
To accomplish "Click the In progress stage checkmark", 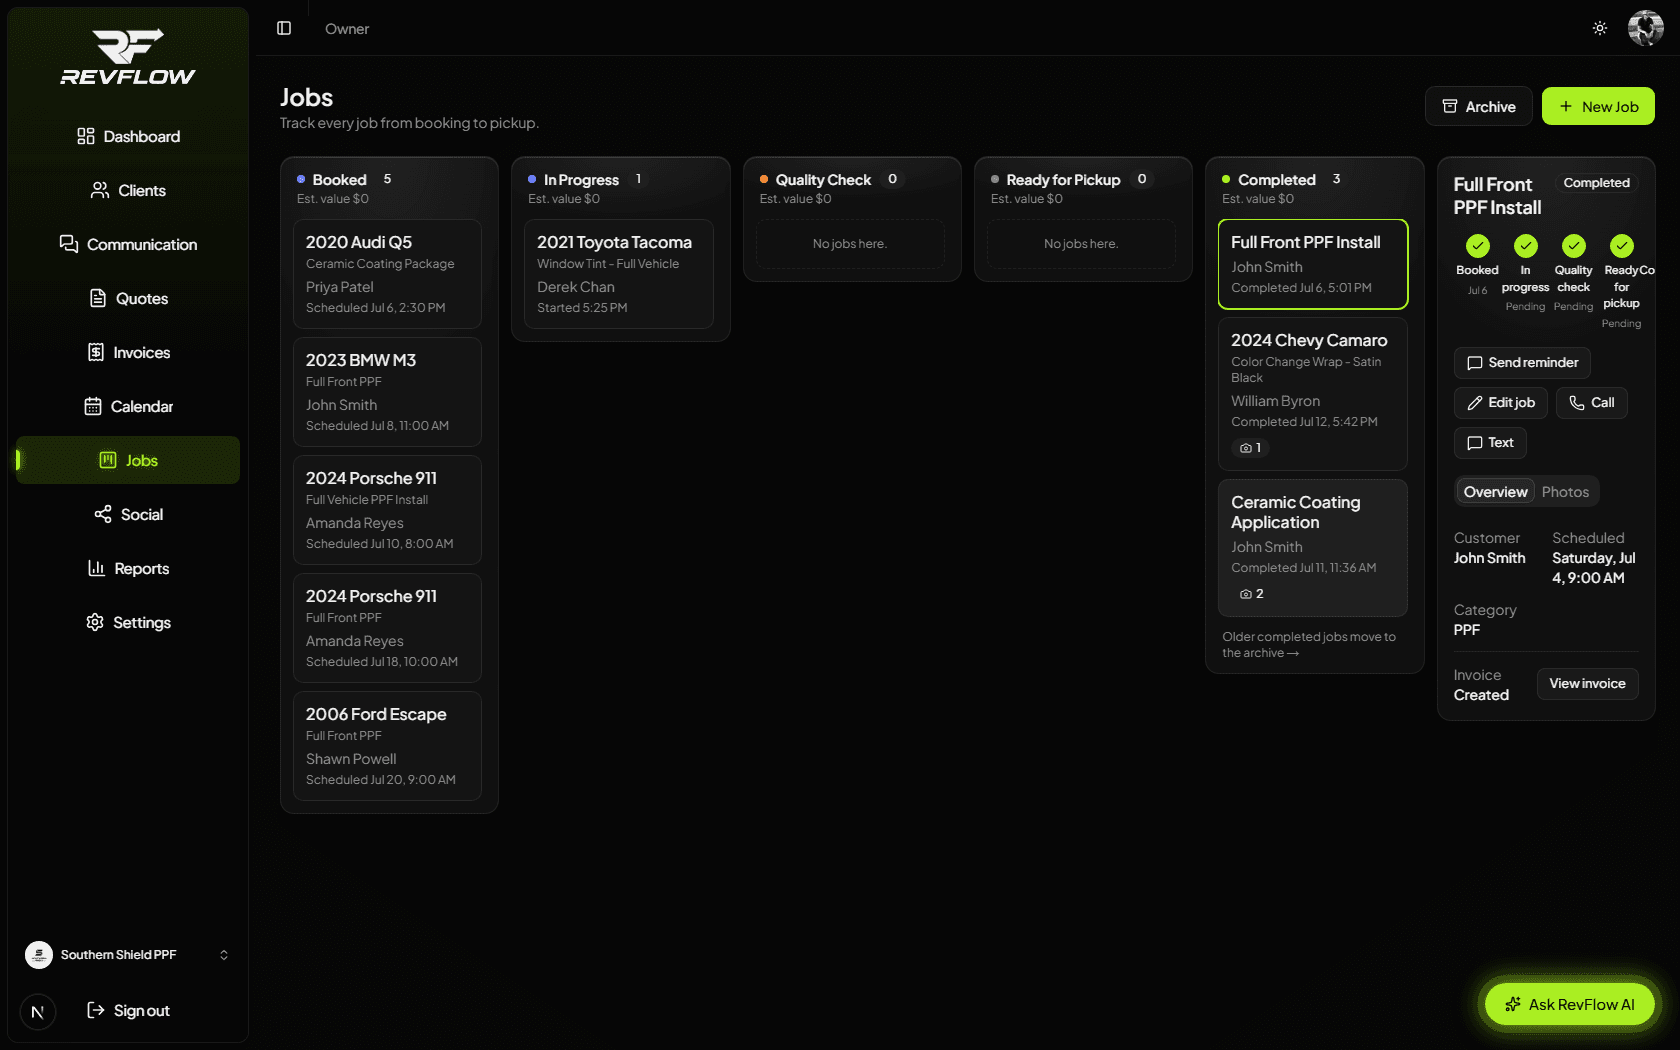I will [x=1526, y=246].
